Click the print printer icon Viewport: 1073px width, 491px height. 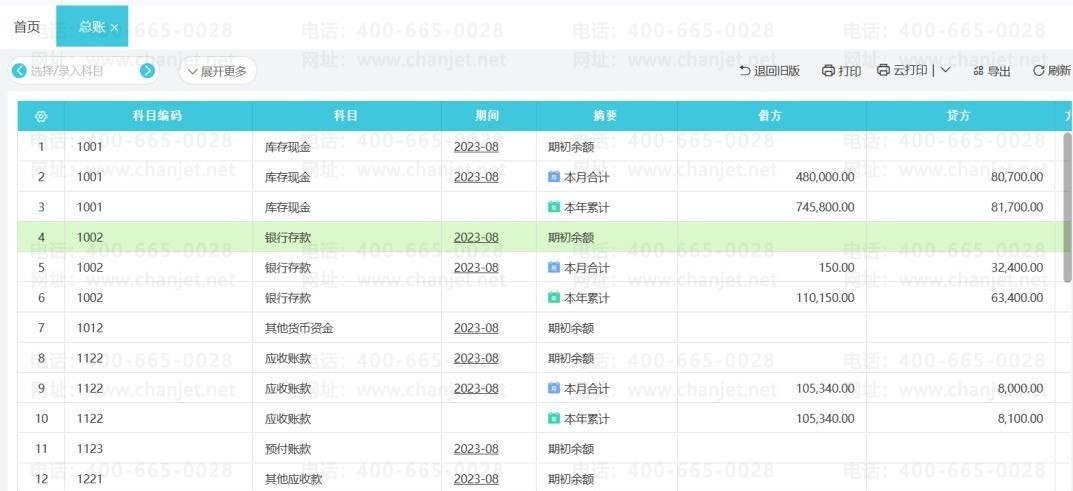pos(828,70)
